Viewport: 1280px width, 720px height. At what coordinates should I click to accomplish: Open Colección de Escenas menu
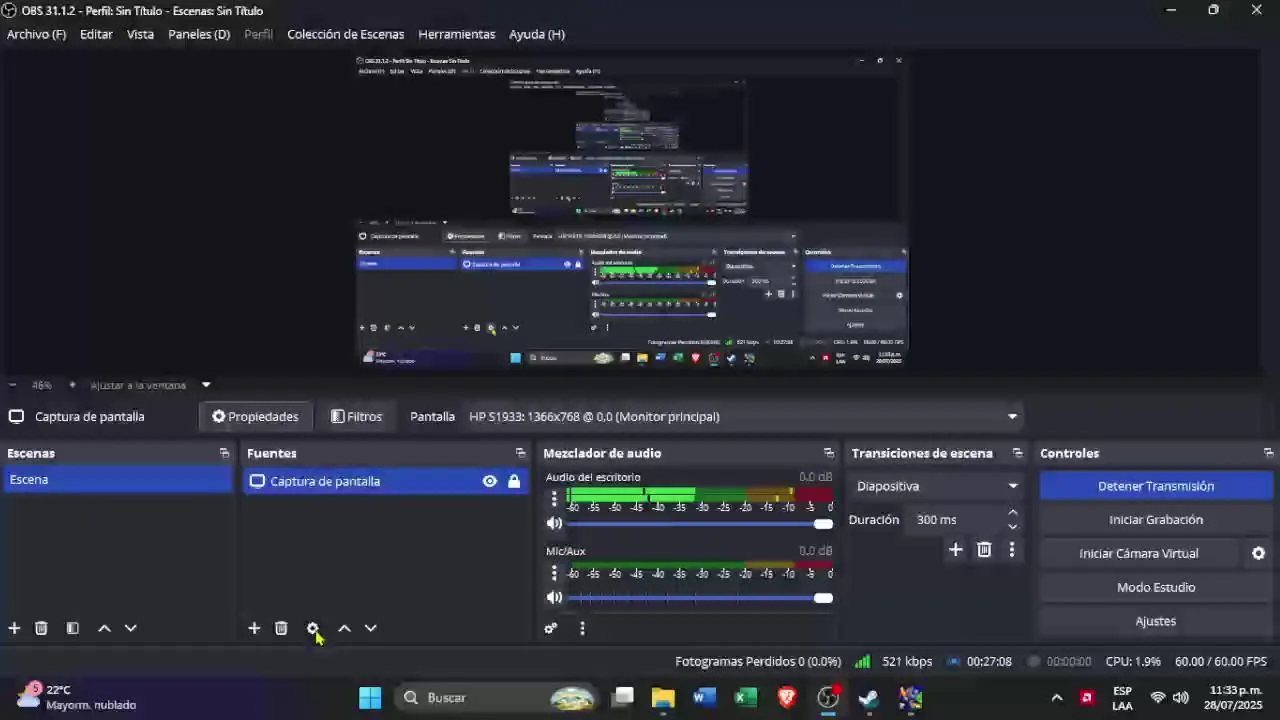click(x=345, y=34)
